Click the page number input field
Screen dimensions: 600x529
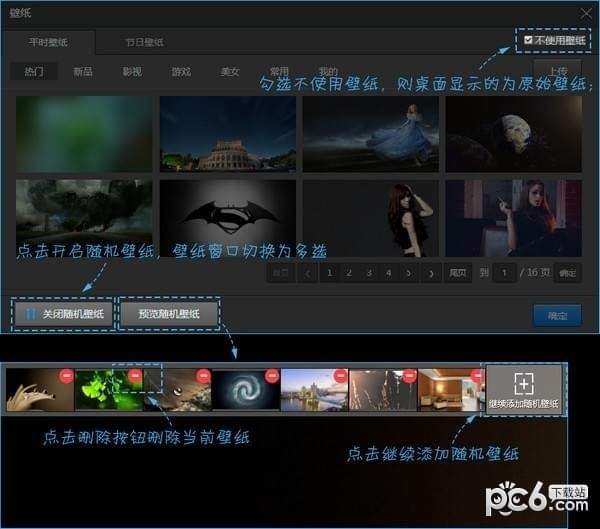point(506,272)
